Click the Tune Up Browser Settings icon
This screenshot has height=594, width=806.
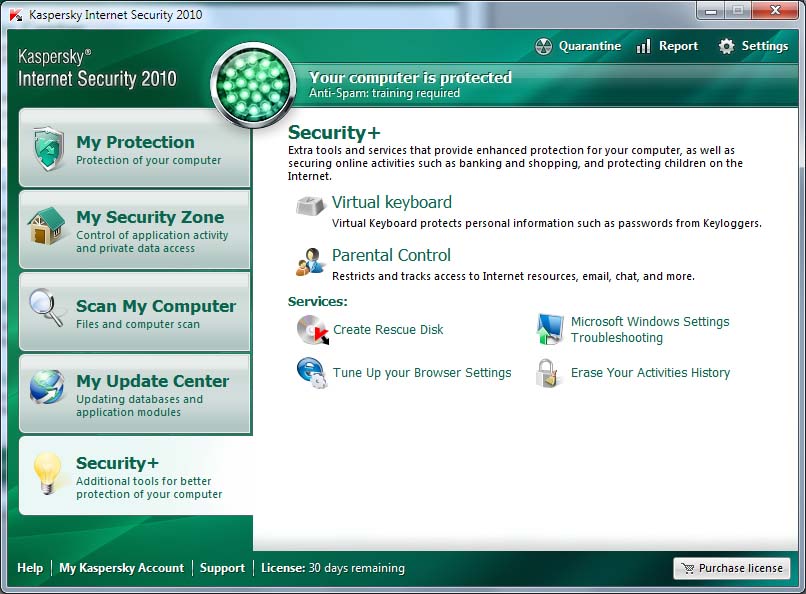tap(312, 373)
